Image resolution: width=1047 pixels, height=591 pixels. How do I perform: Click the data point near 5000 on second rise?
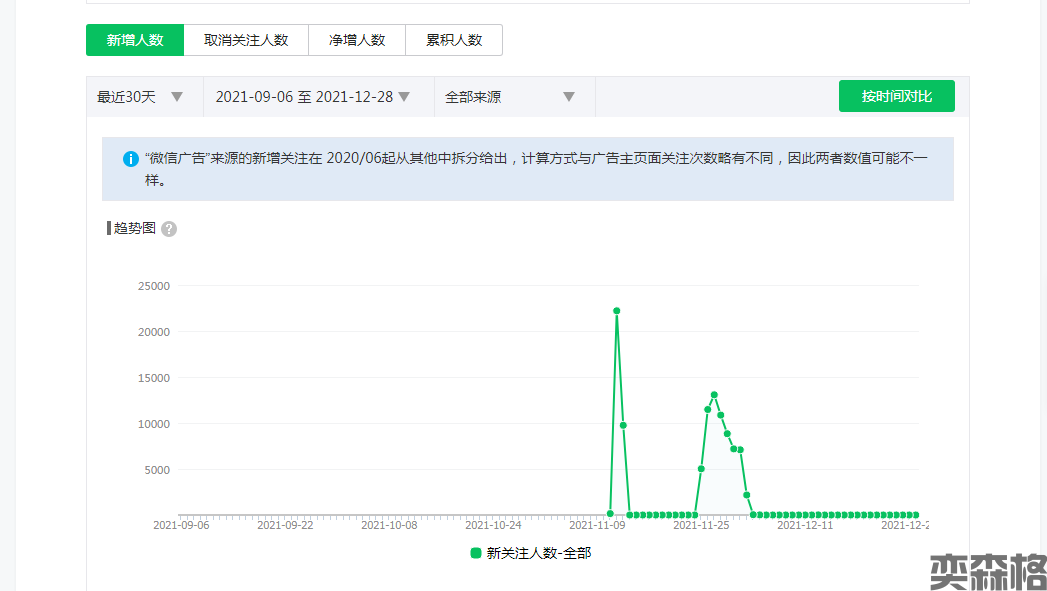tap(701, 469)
